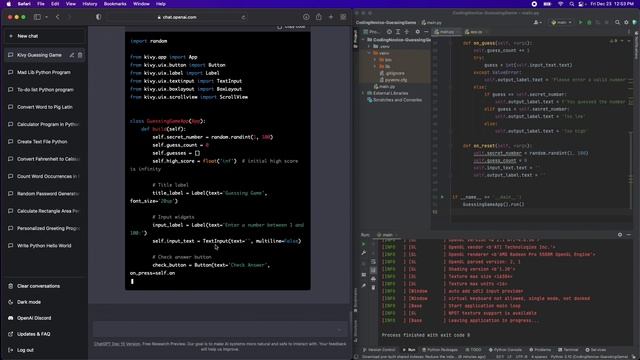Switch to the main.py editor tab
Viewport: 640px width, 360px height.
pos(447,31)
